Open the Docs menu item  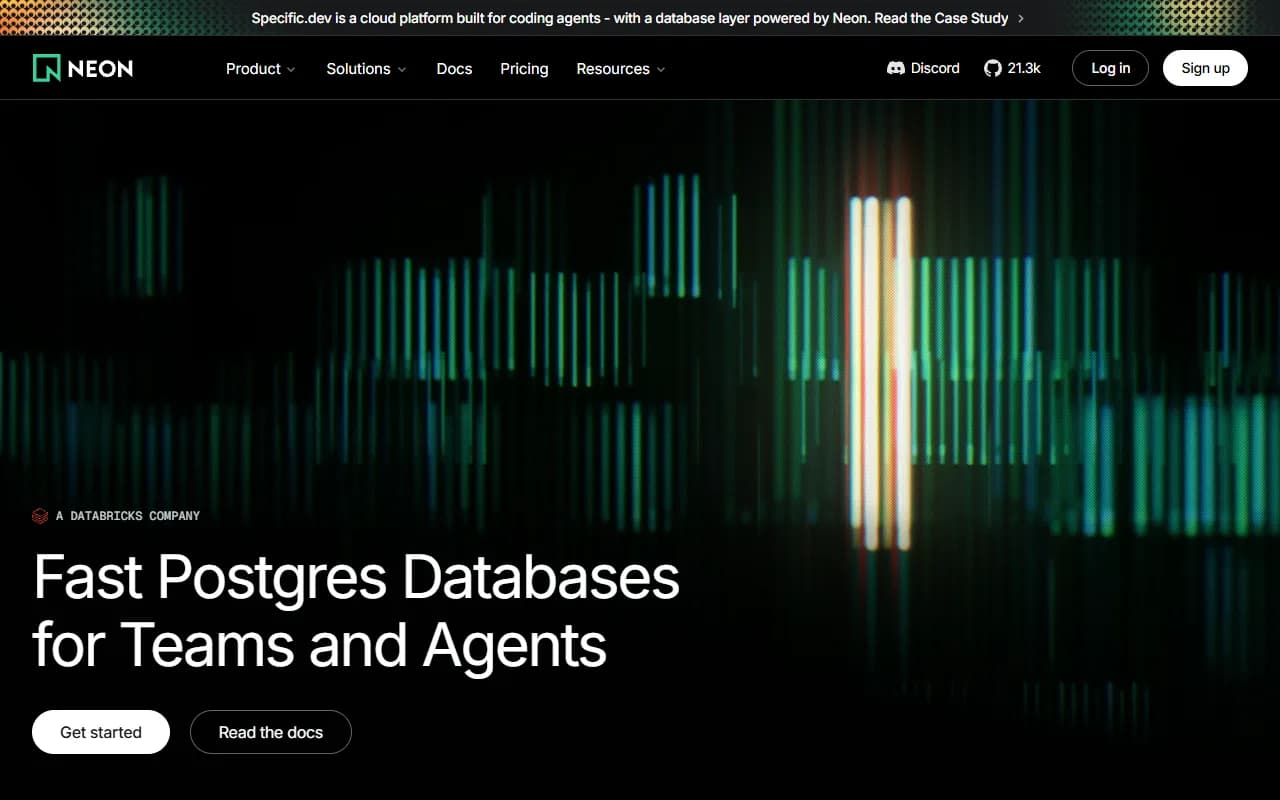pos(454,69)
